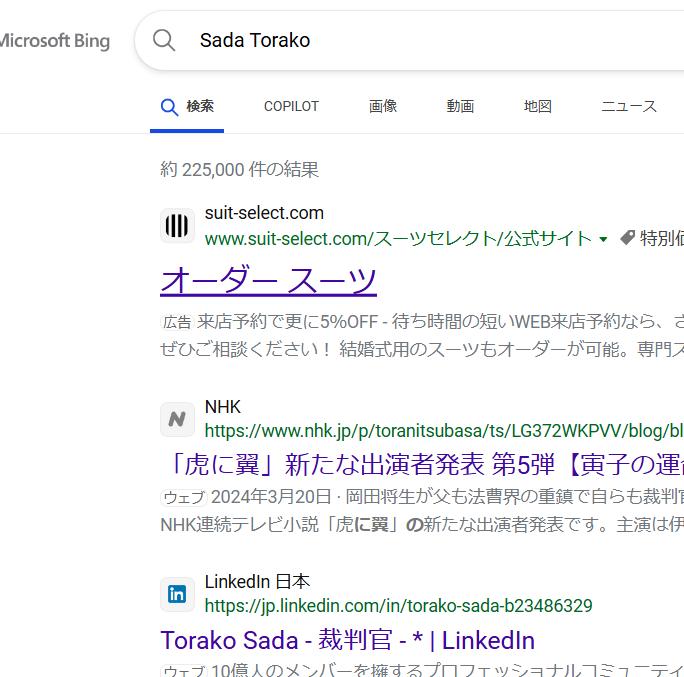Switch to the 動画 tab
Image resolution: width=684 pixels, height=677 pixels.
pyautogui.click(x=460, y=106)
